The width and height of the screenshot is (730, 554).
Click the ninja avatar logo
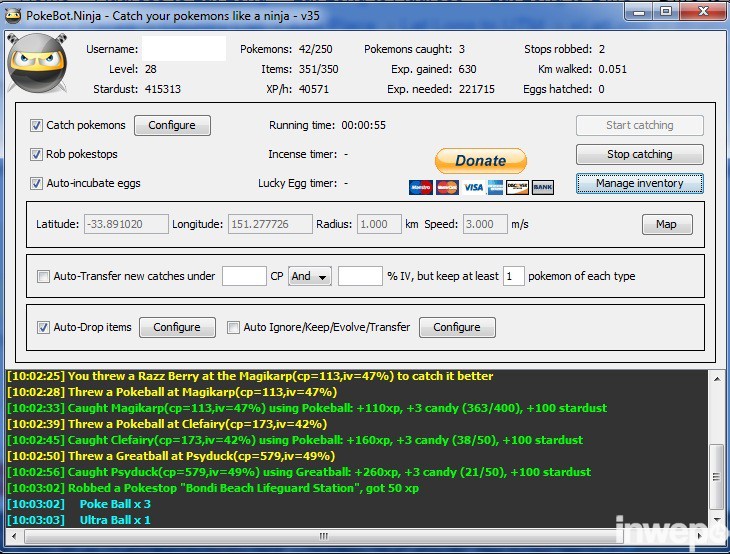click(x=37, y=63)
